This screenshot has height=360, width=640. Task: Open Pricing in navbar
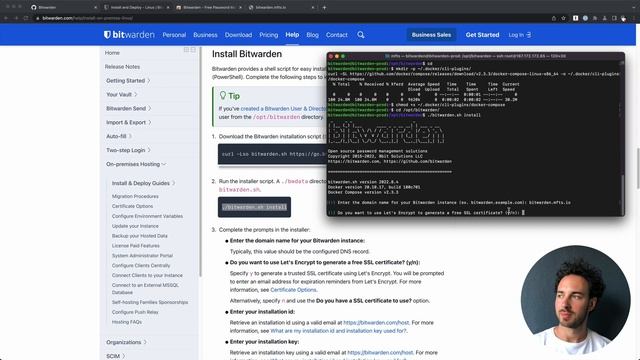click(269, 35)
